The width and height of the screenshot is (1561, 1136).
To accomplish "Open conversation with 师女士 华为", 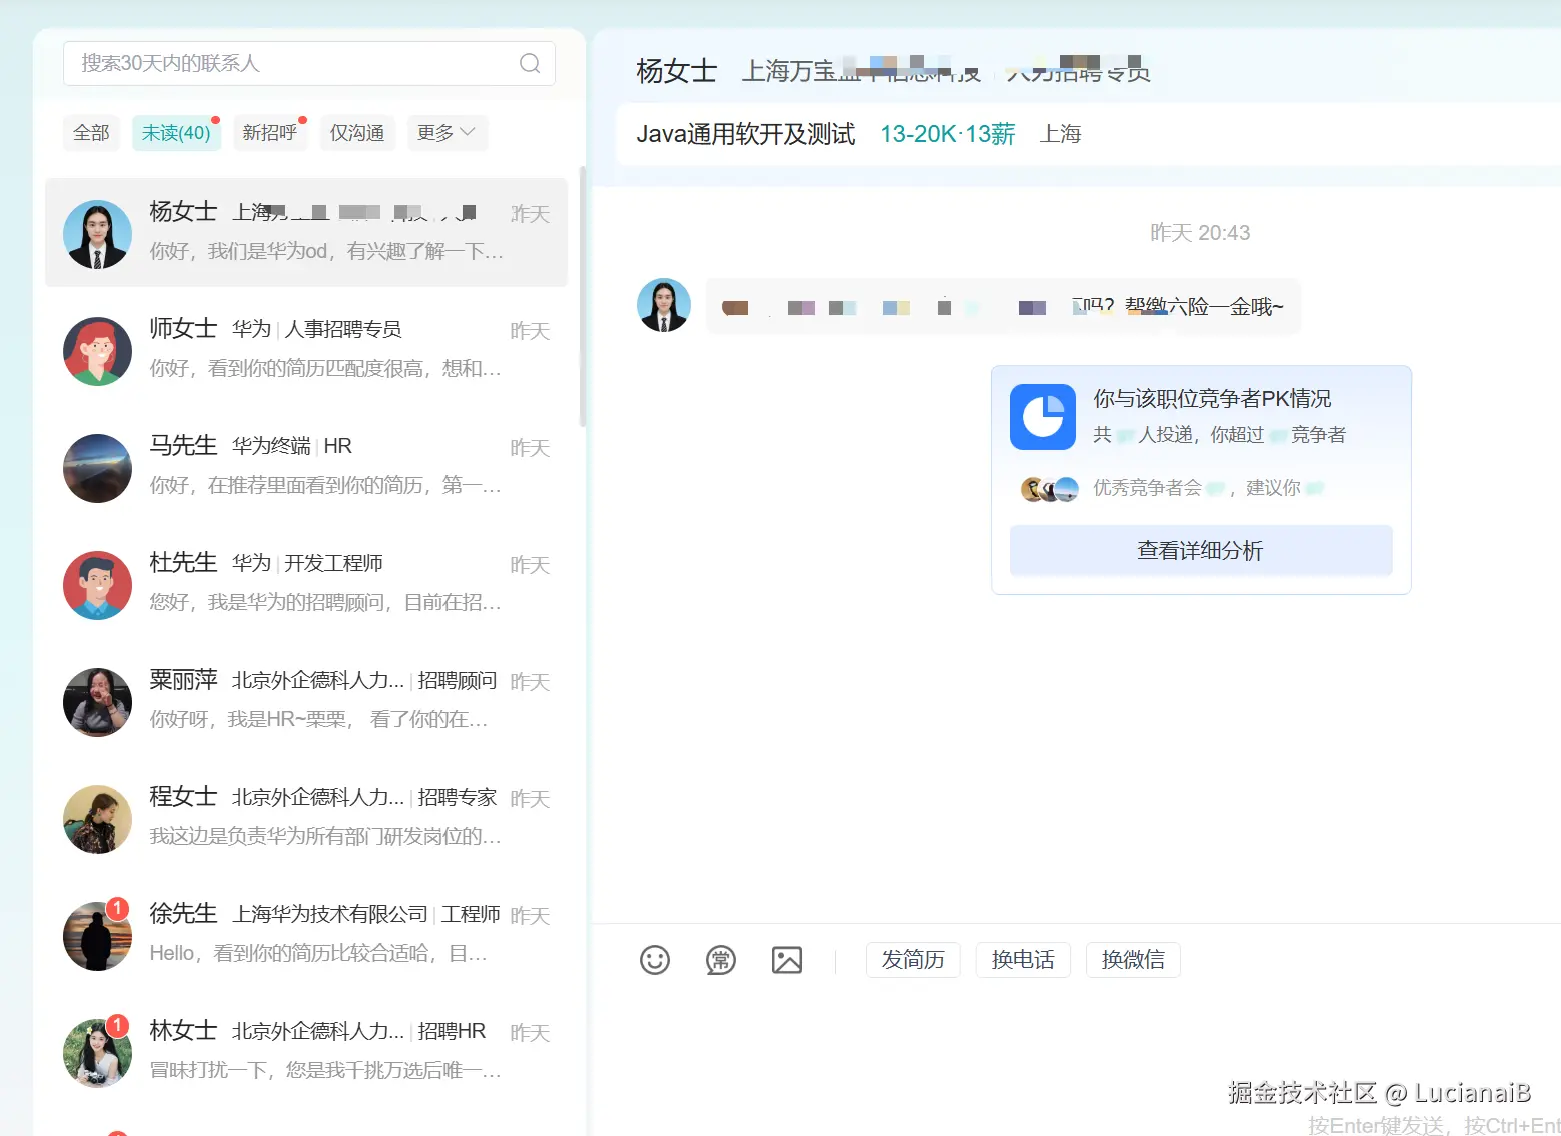I will click(306, 350).
